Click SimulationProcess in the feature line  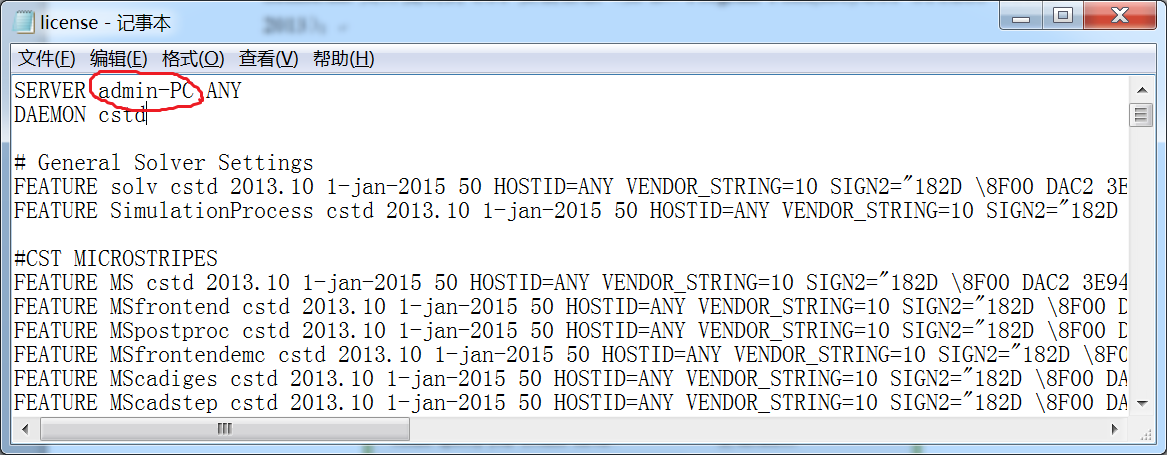coord(211,211)
